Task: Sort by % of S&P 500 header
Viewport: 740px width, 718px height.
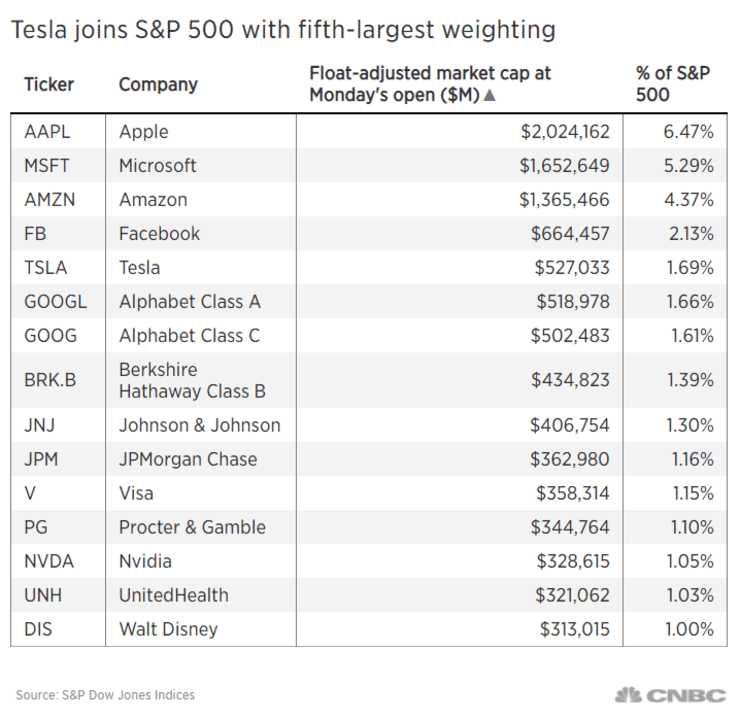Action: tap(667, 85)
